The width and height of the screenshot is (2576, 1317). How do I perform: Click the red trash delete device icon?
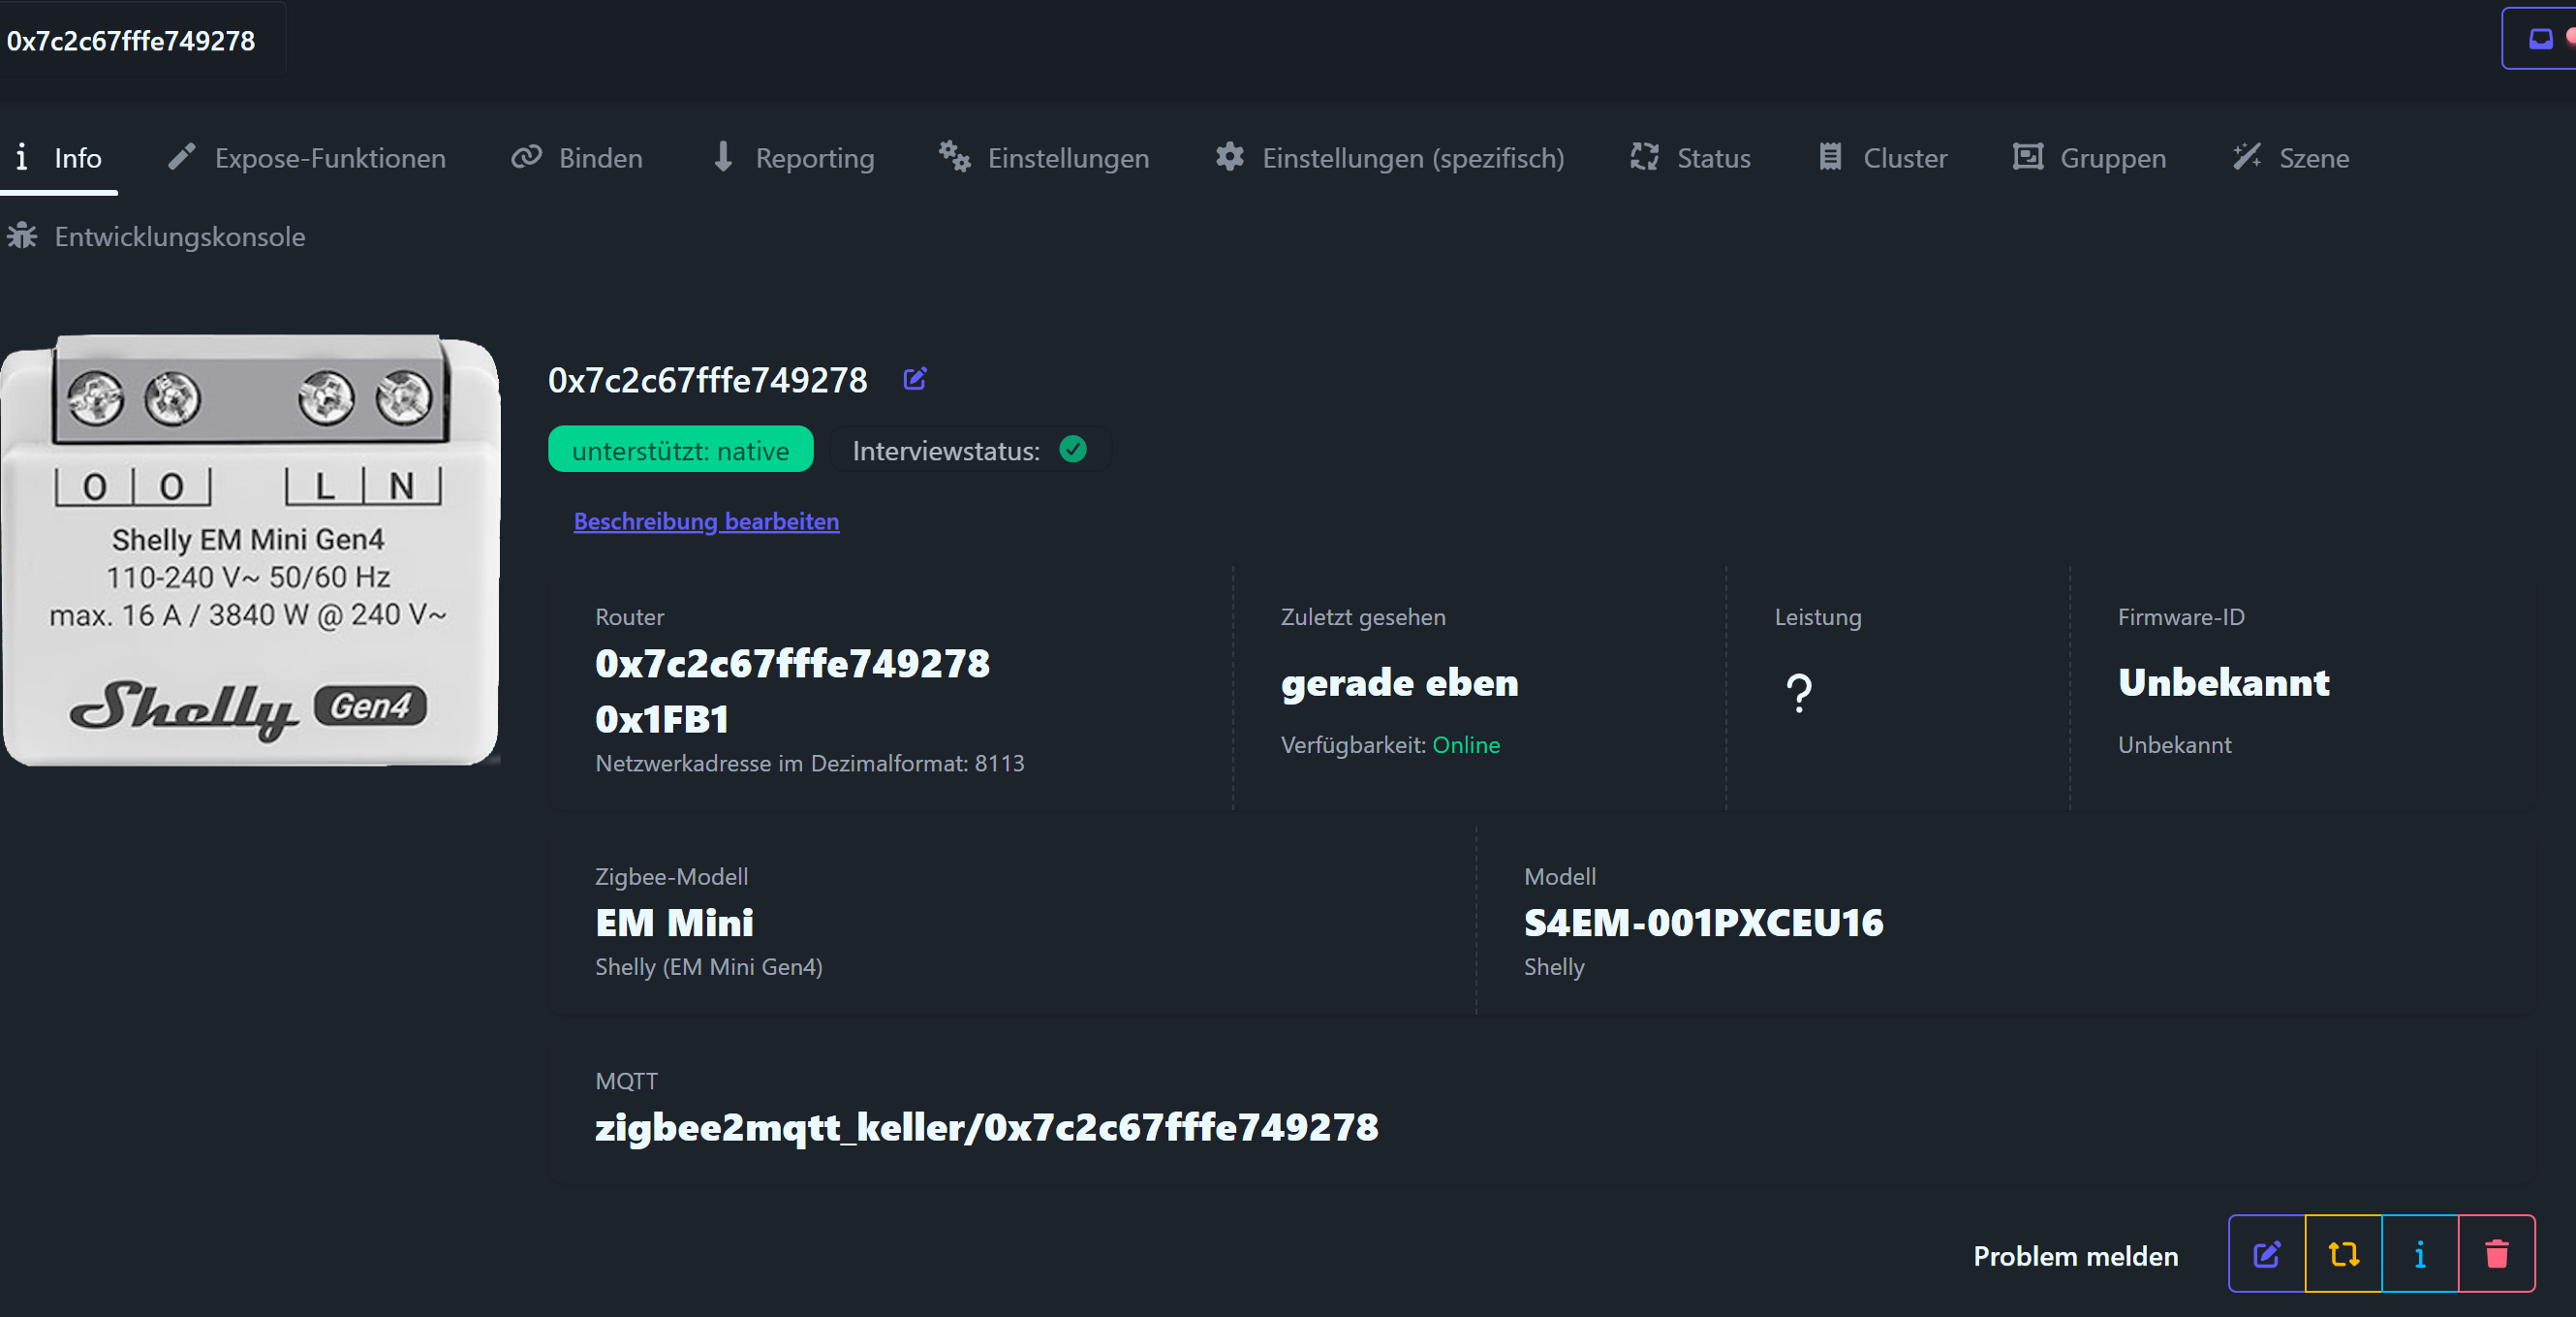2496,1254
